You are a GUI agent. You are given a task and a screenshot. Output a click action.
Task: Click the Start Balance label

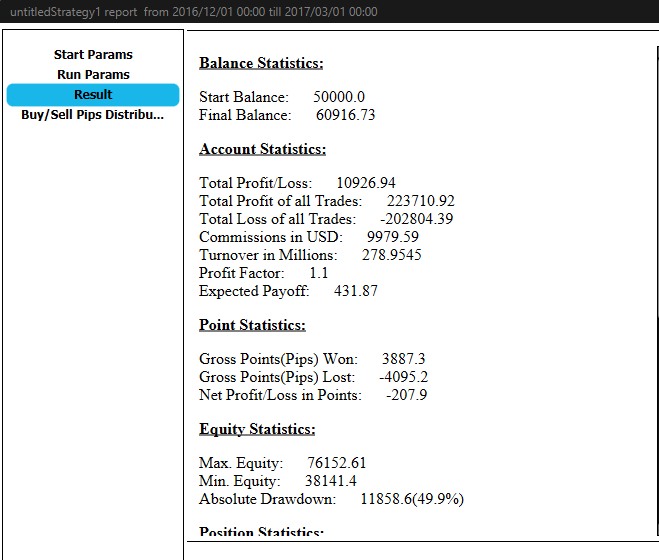244,97
